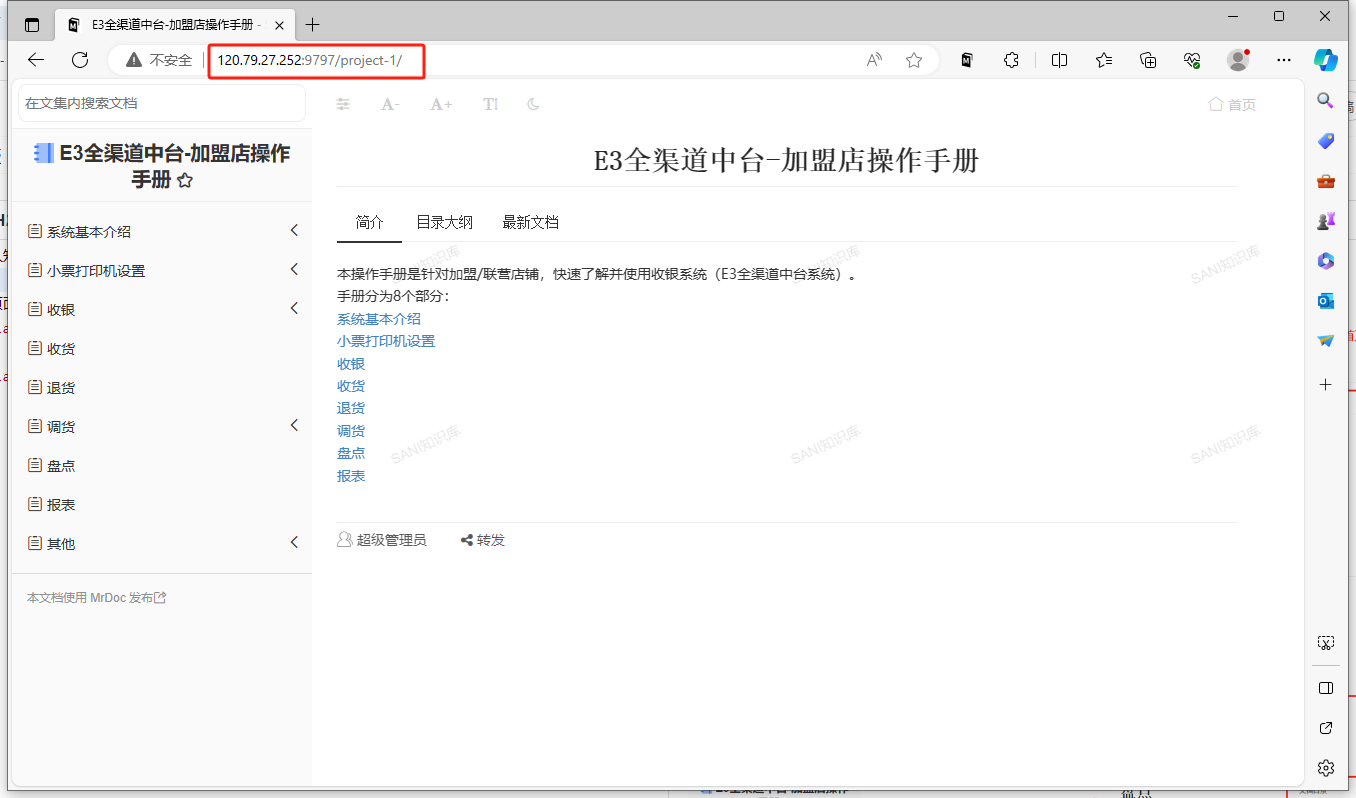Image resolution: width=1356 pixels, height=798 pixels.
Task: Star the collection next to the manual title
Action: point(184,181)
